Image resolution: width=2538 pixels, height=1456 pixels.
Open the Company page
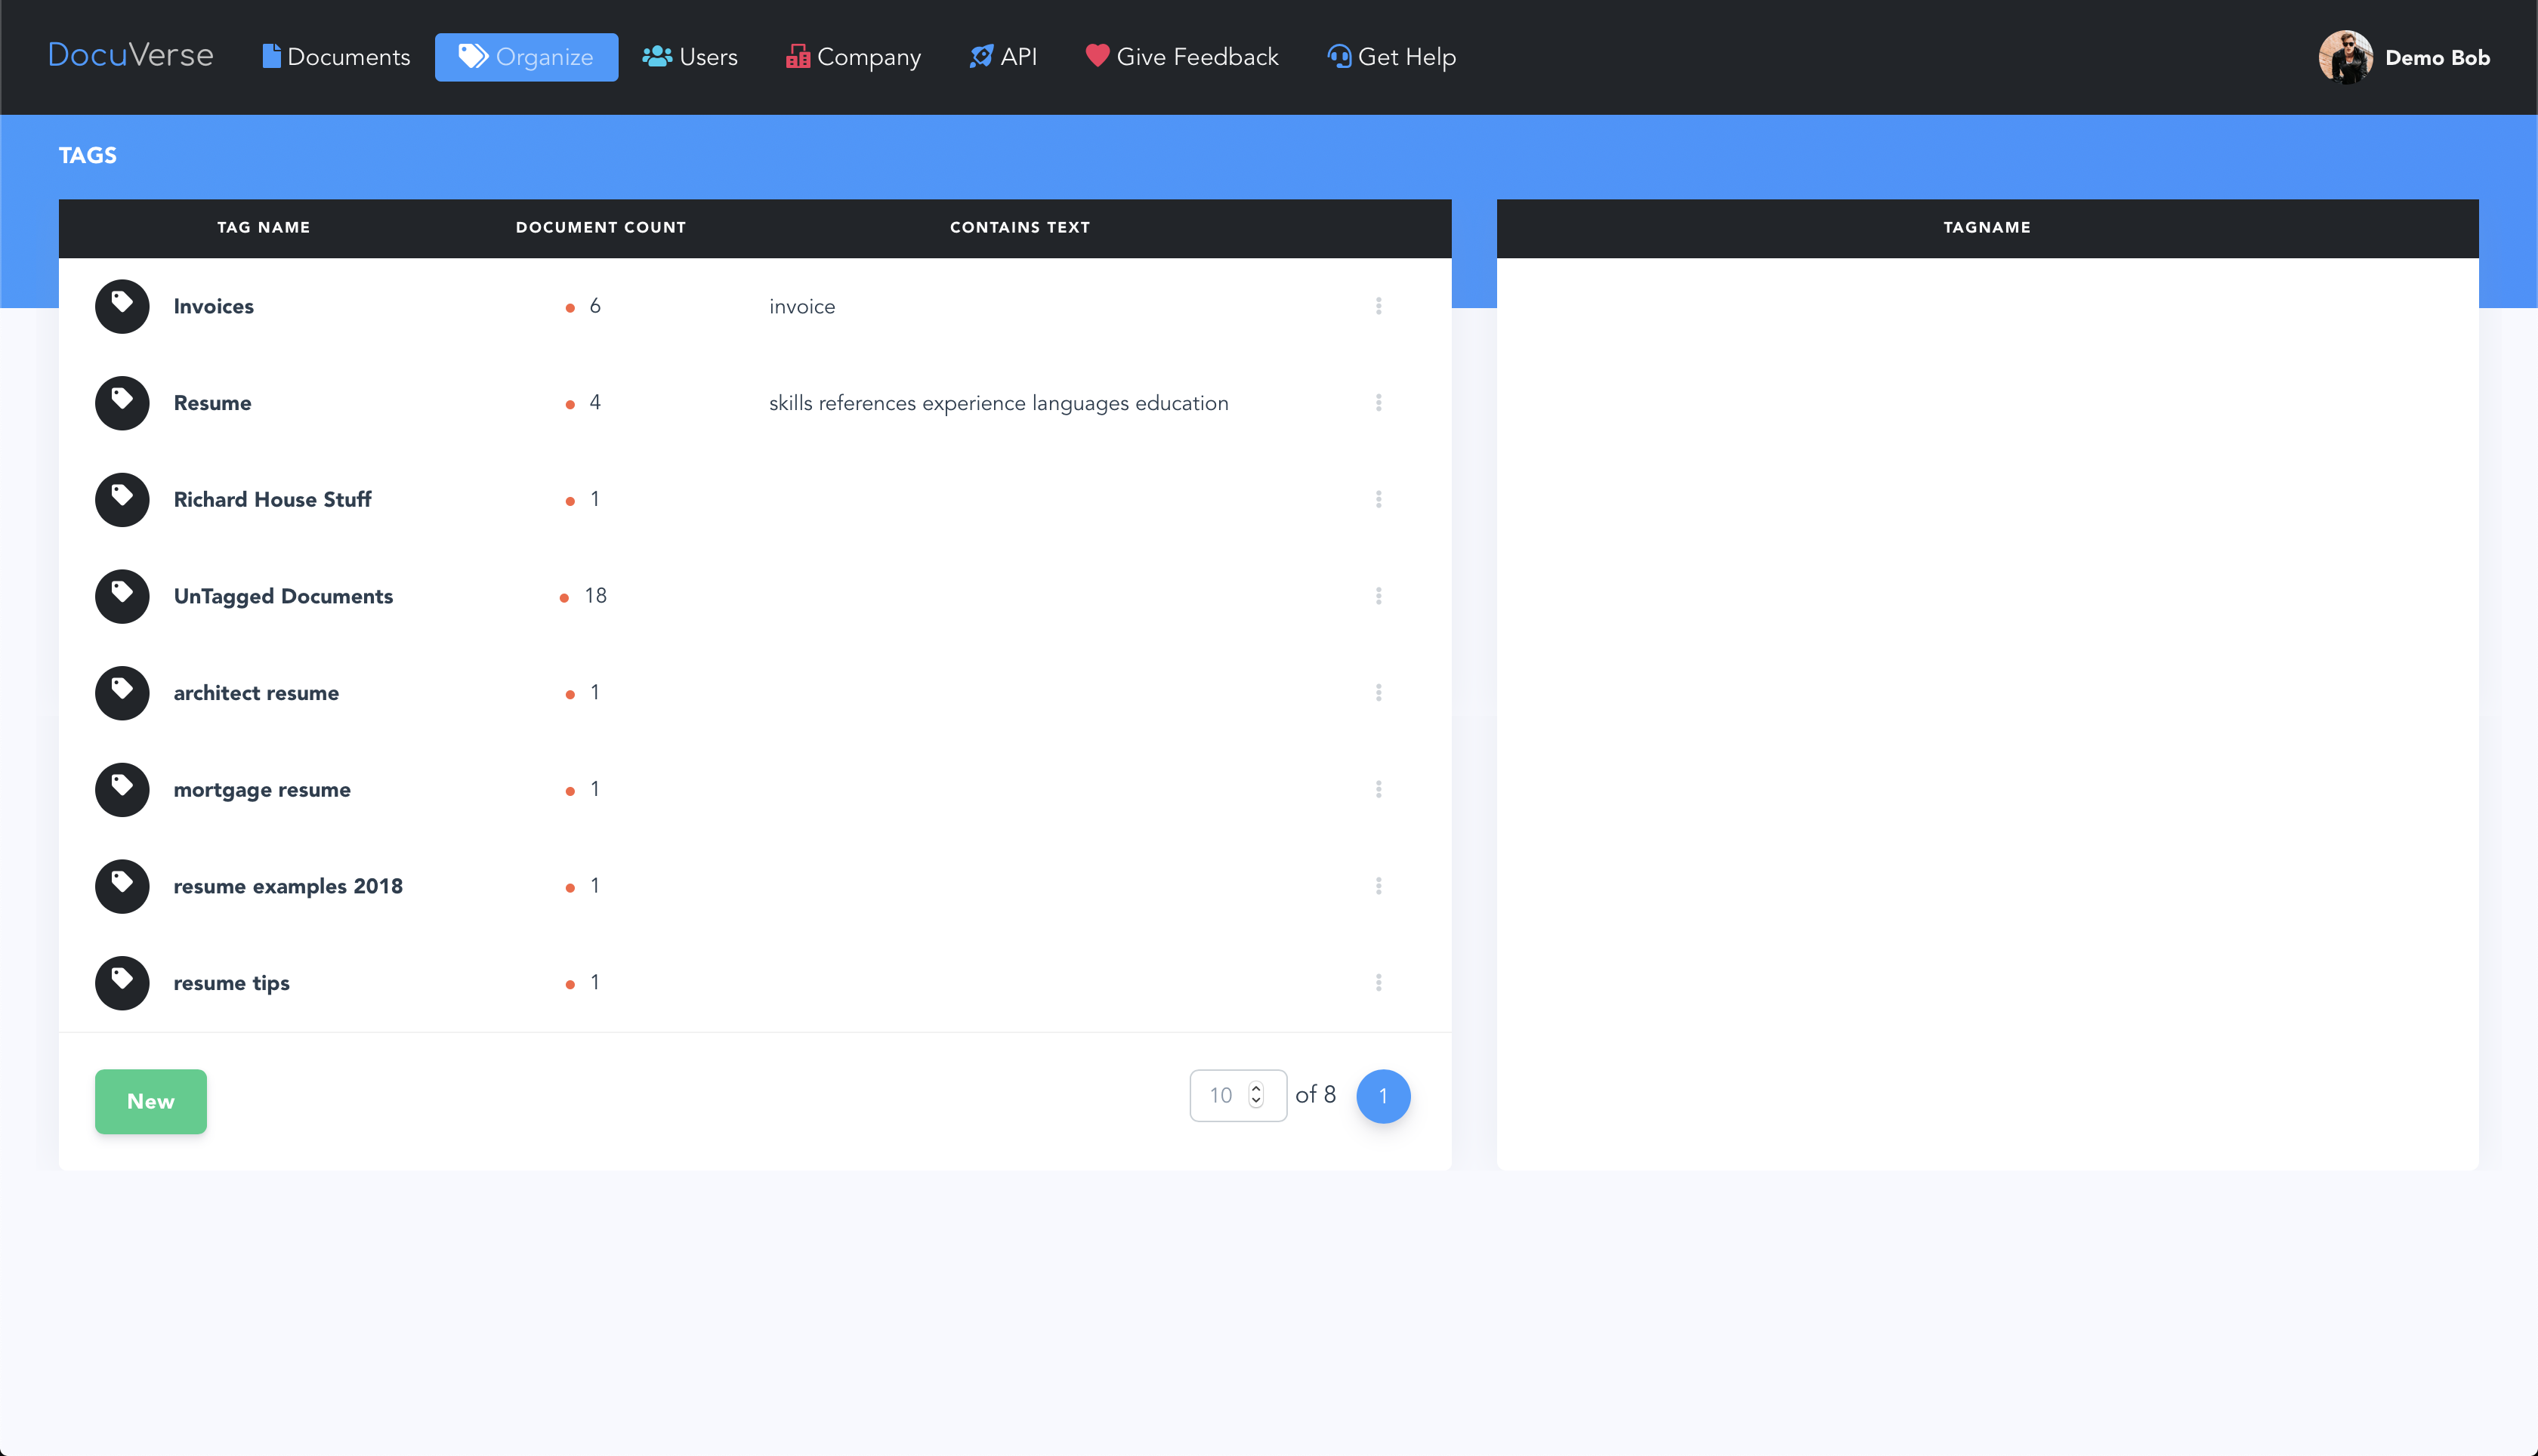coord(853,57)
